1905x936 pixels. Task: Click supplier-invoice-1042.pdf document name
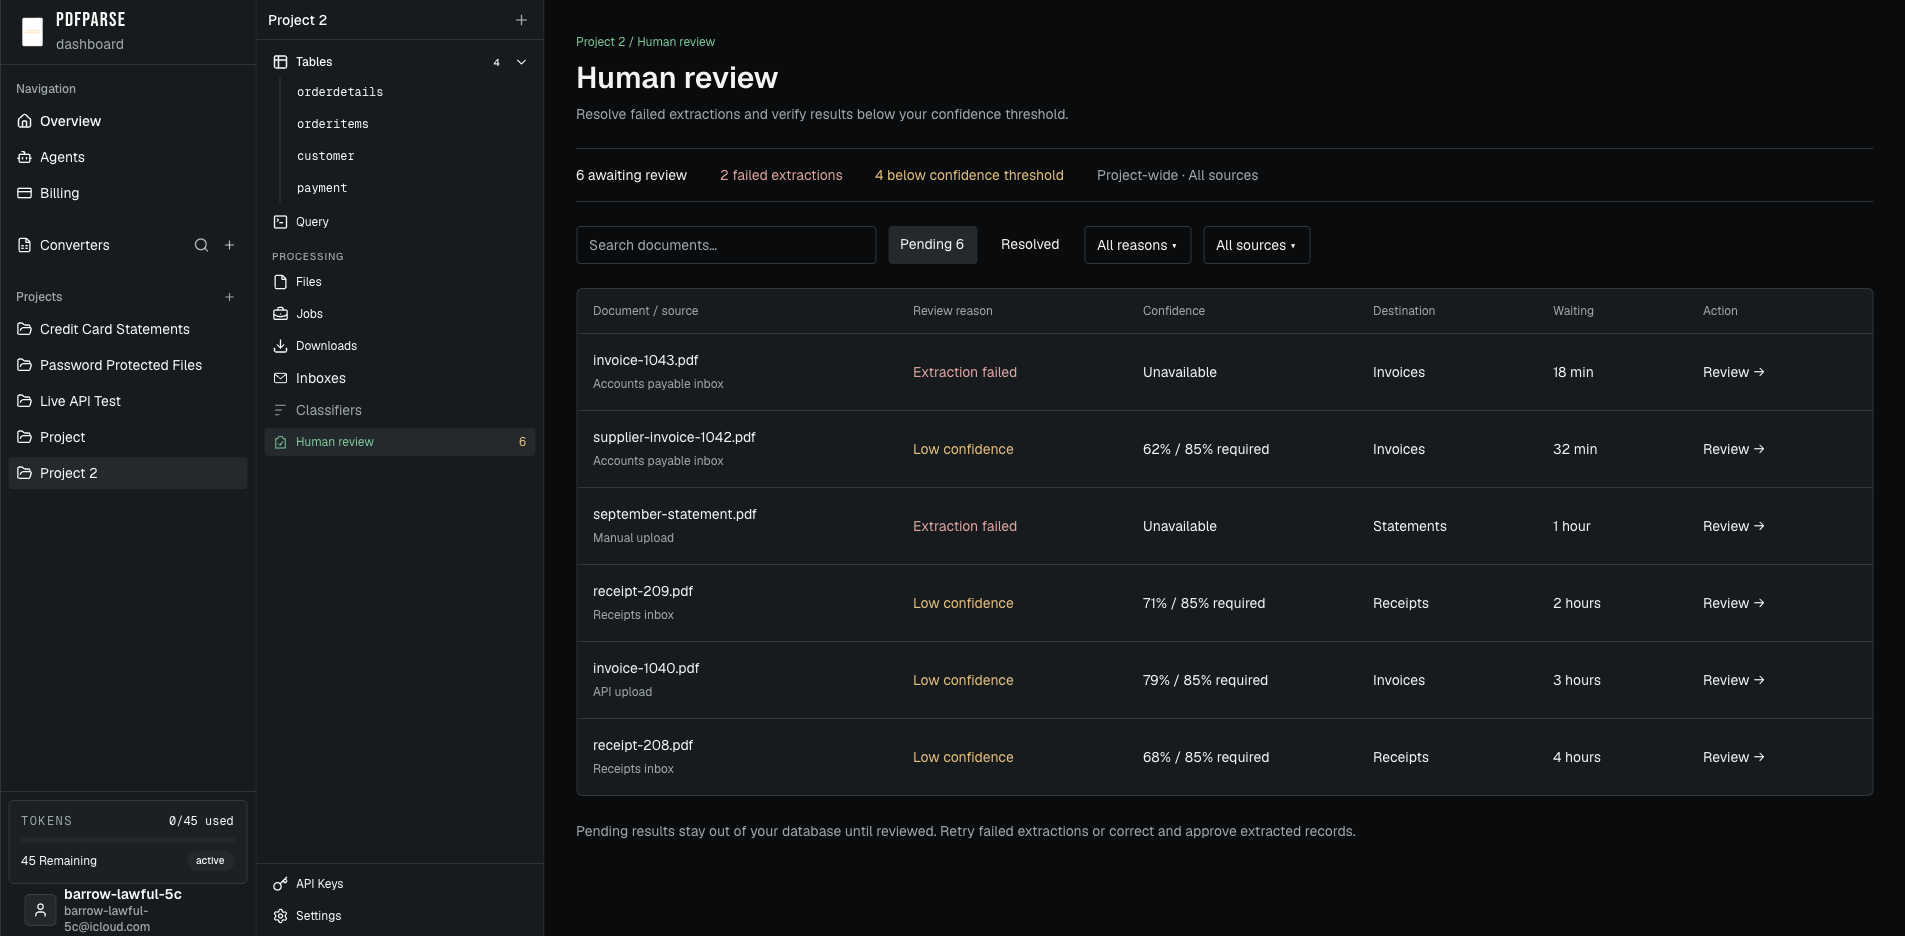674,437
